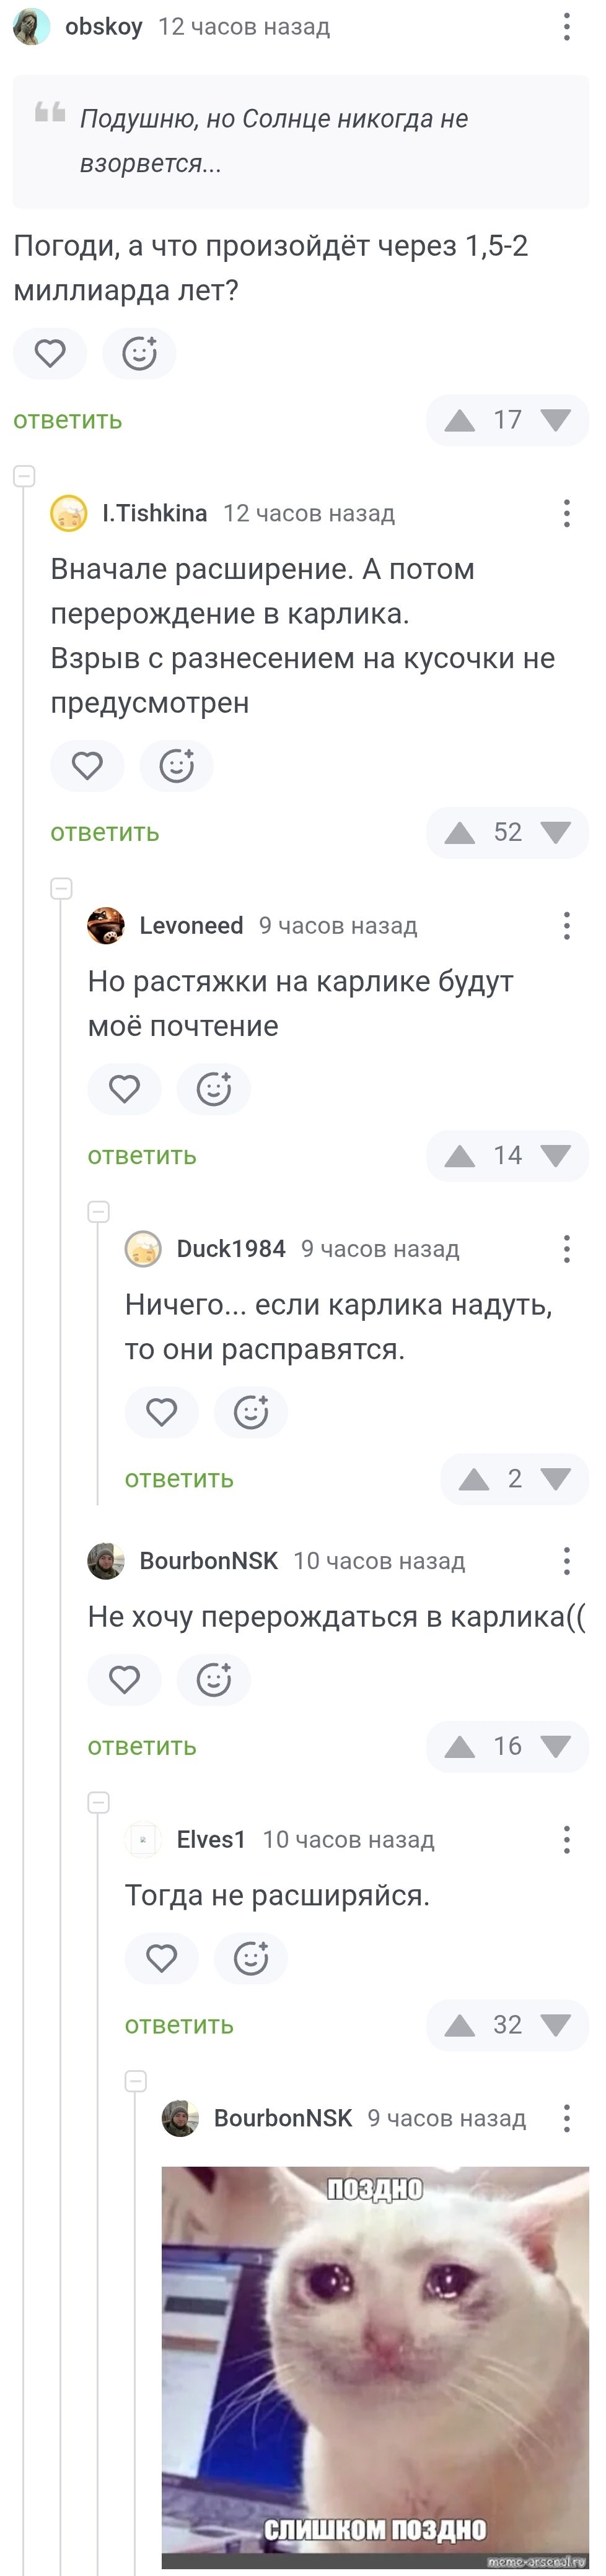This screenshot has height=2576, width=606.
Task: Collapse the Levoneed reply branch
Action: coord(62,888)
